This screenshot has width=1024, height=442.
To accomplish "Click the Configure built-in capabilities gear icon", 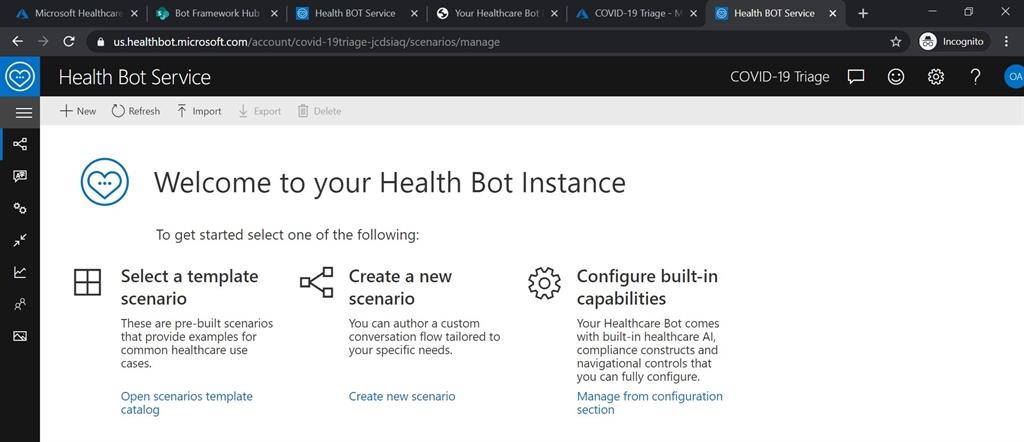I will tap(544, 283).
